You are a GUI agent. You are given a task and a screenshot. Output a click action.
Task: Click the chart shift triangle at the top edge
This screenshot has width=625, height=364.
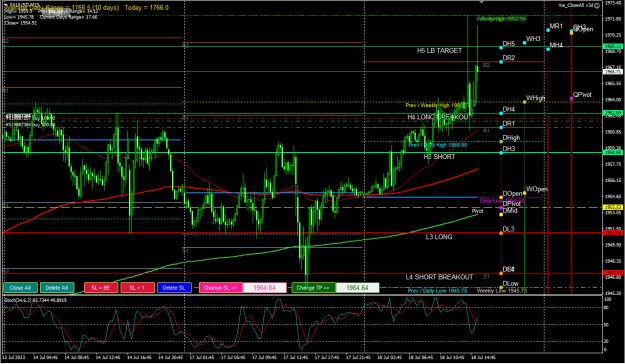(482, 2)
